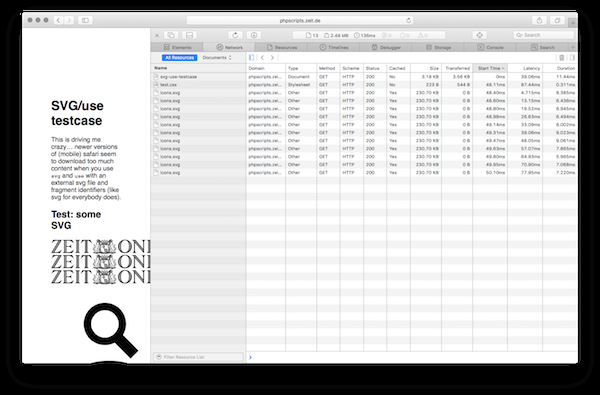Click 136ms load time indicator

click(364, 35)
